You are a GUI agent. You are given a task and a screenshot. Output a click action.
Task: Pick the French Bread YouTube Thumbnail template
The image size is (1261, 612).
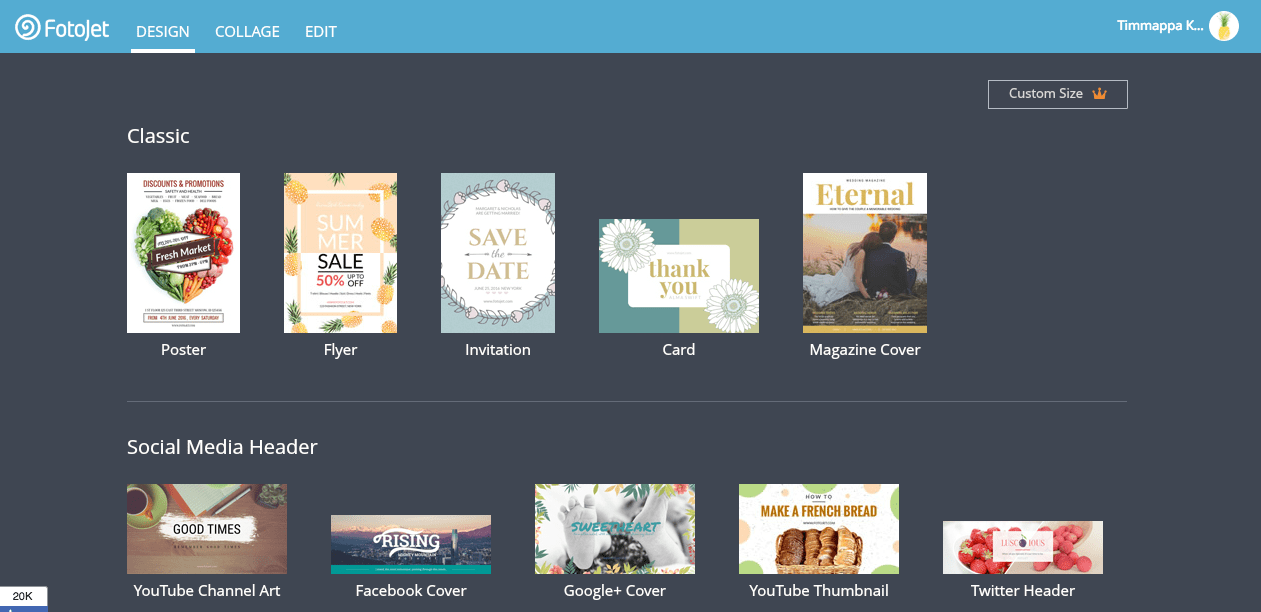pos(818,529)
